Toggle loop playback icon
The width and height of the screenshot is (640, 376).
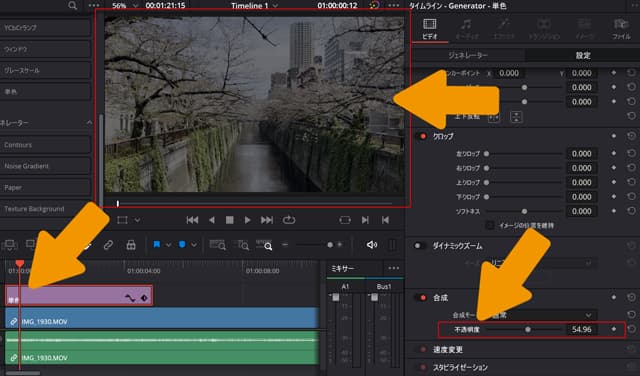click(x=289, y=220)
